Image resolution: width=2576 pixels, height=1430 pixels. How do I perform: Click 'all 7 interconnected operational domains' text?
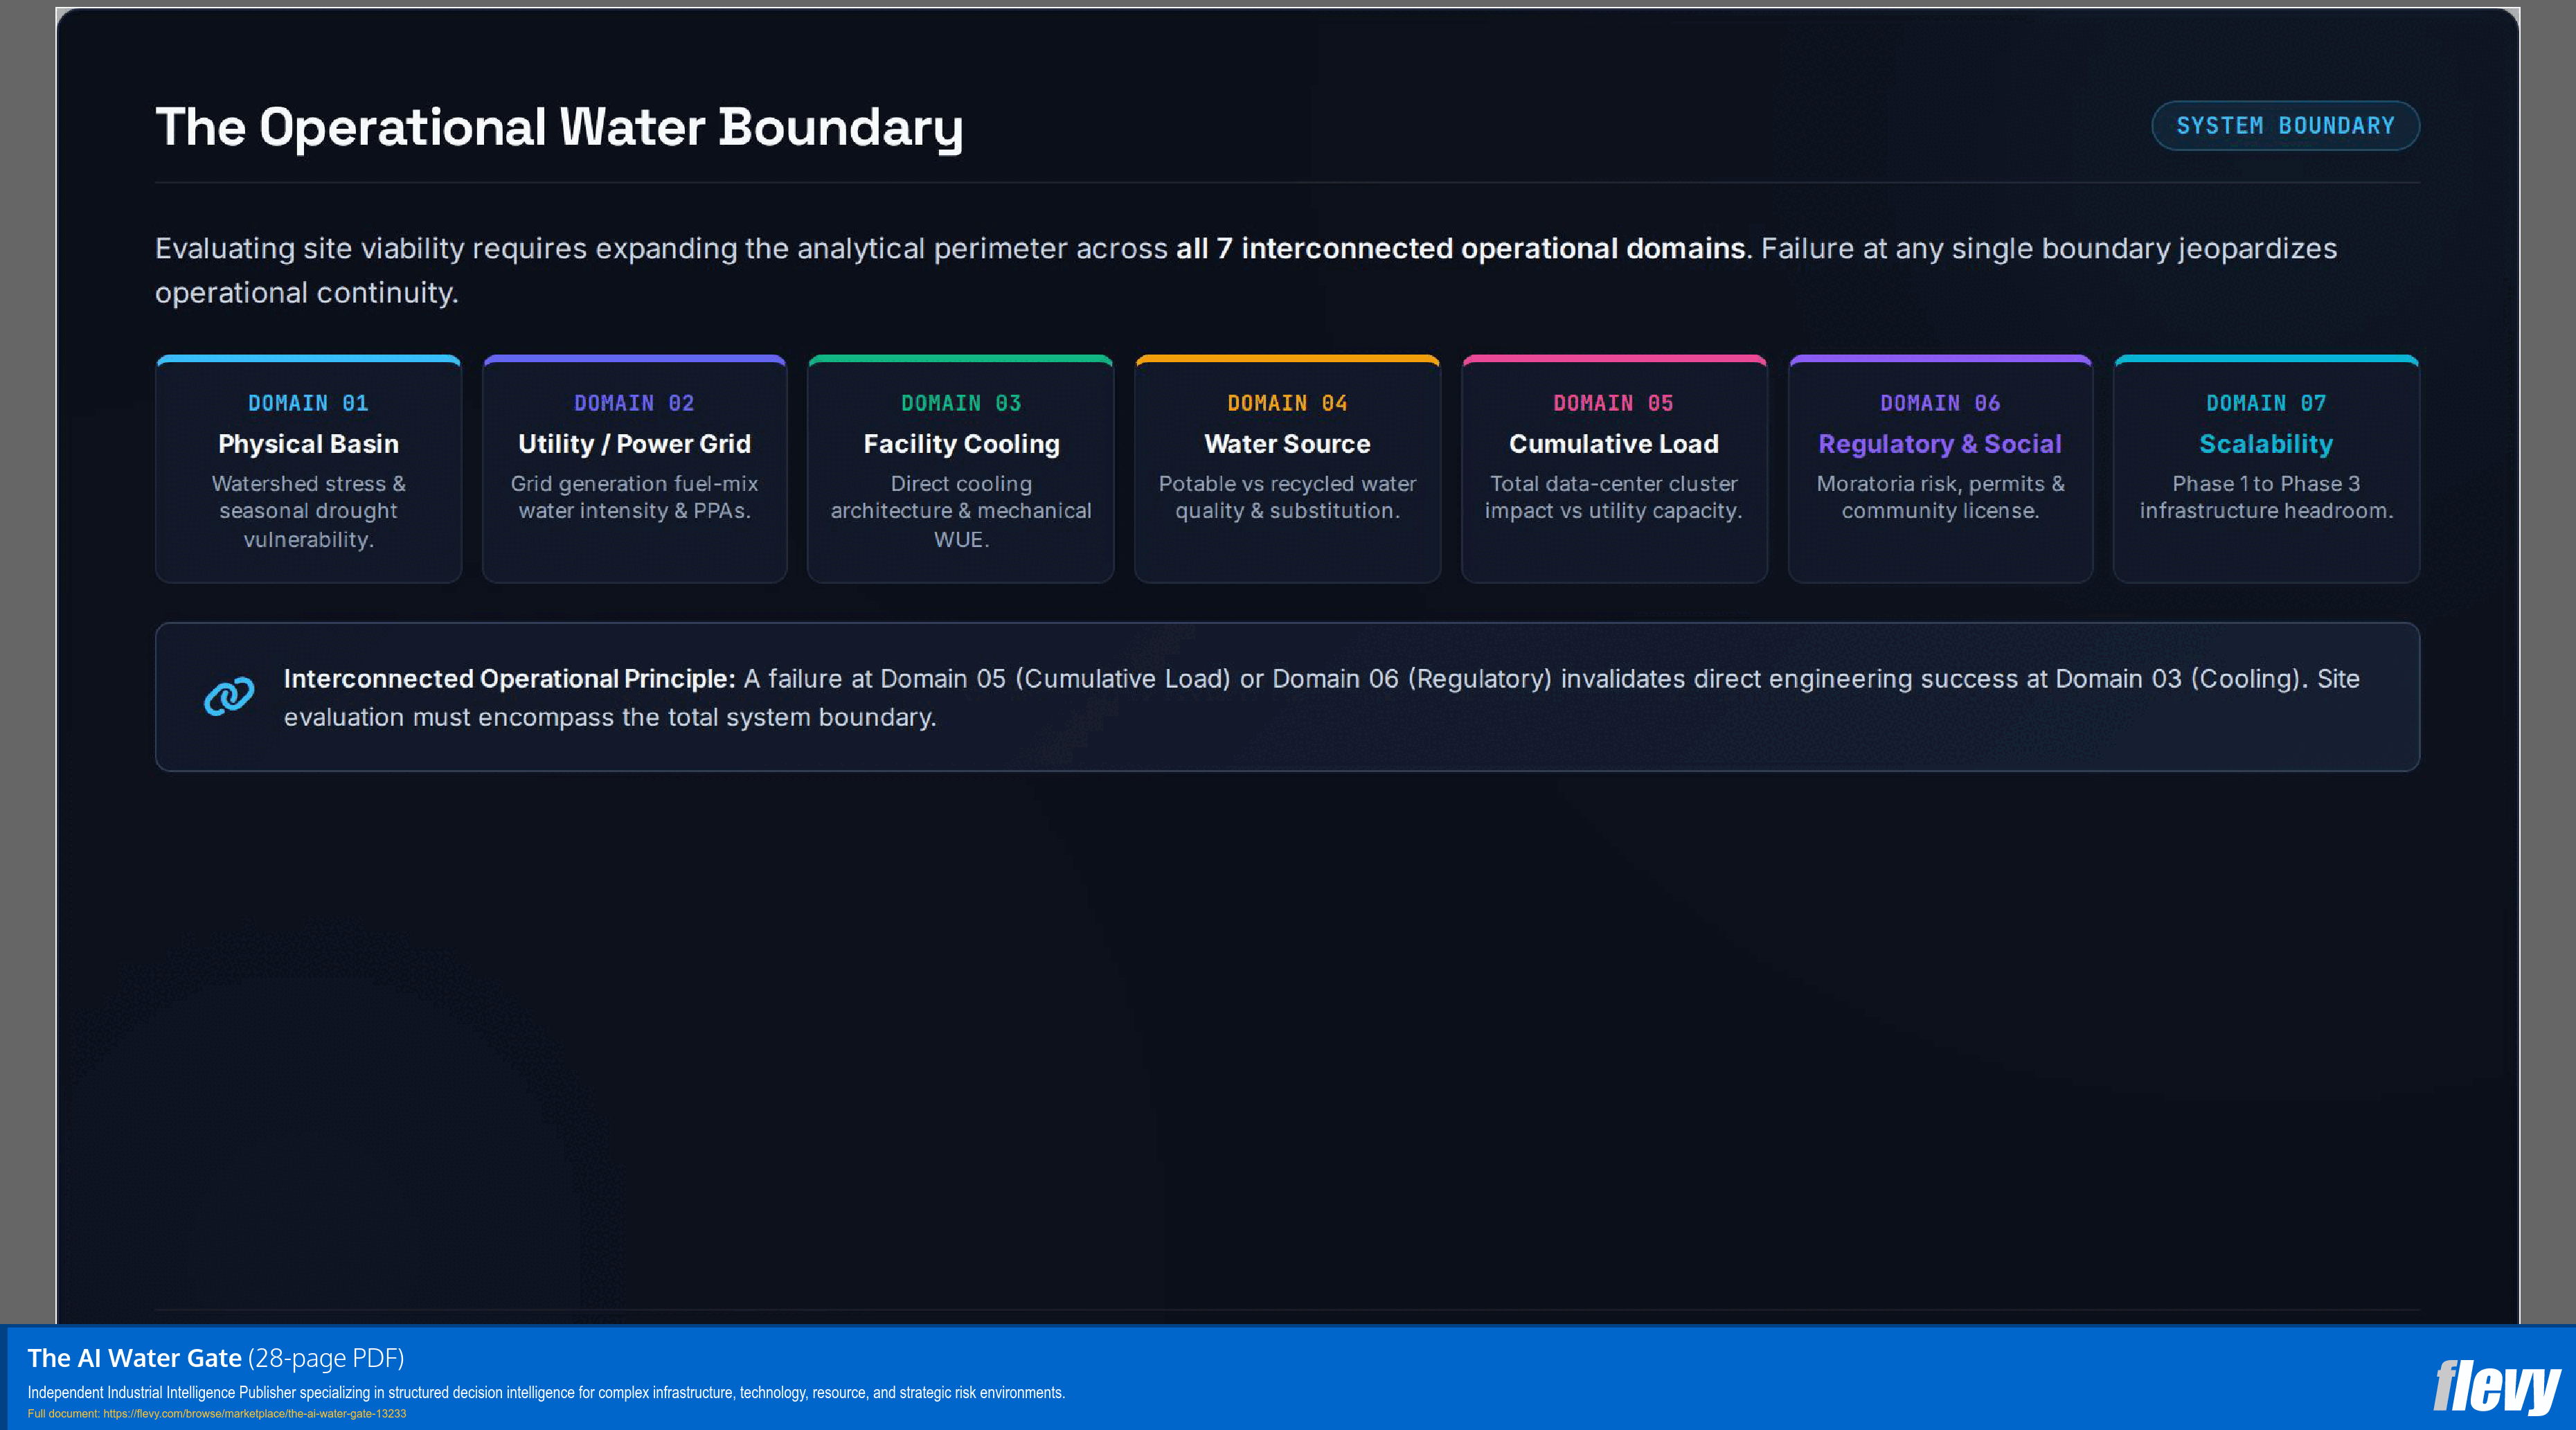click(x=1460, y=248)
